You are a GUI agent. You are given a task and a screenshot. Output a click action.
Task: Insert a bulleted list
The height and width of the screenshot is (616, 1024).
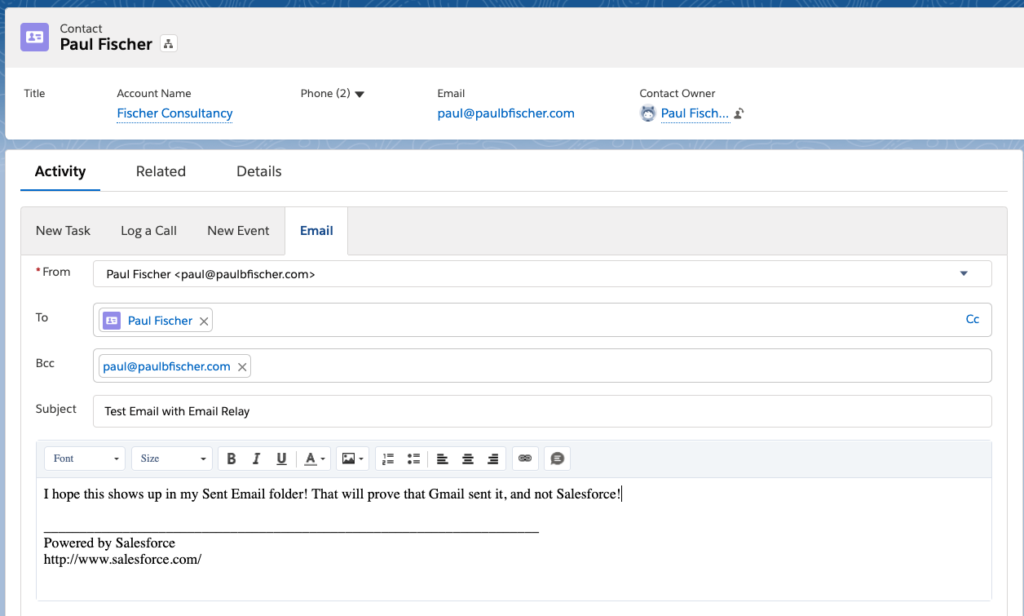[414, 458]
